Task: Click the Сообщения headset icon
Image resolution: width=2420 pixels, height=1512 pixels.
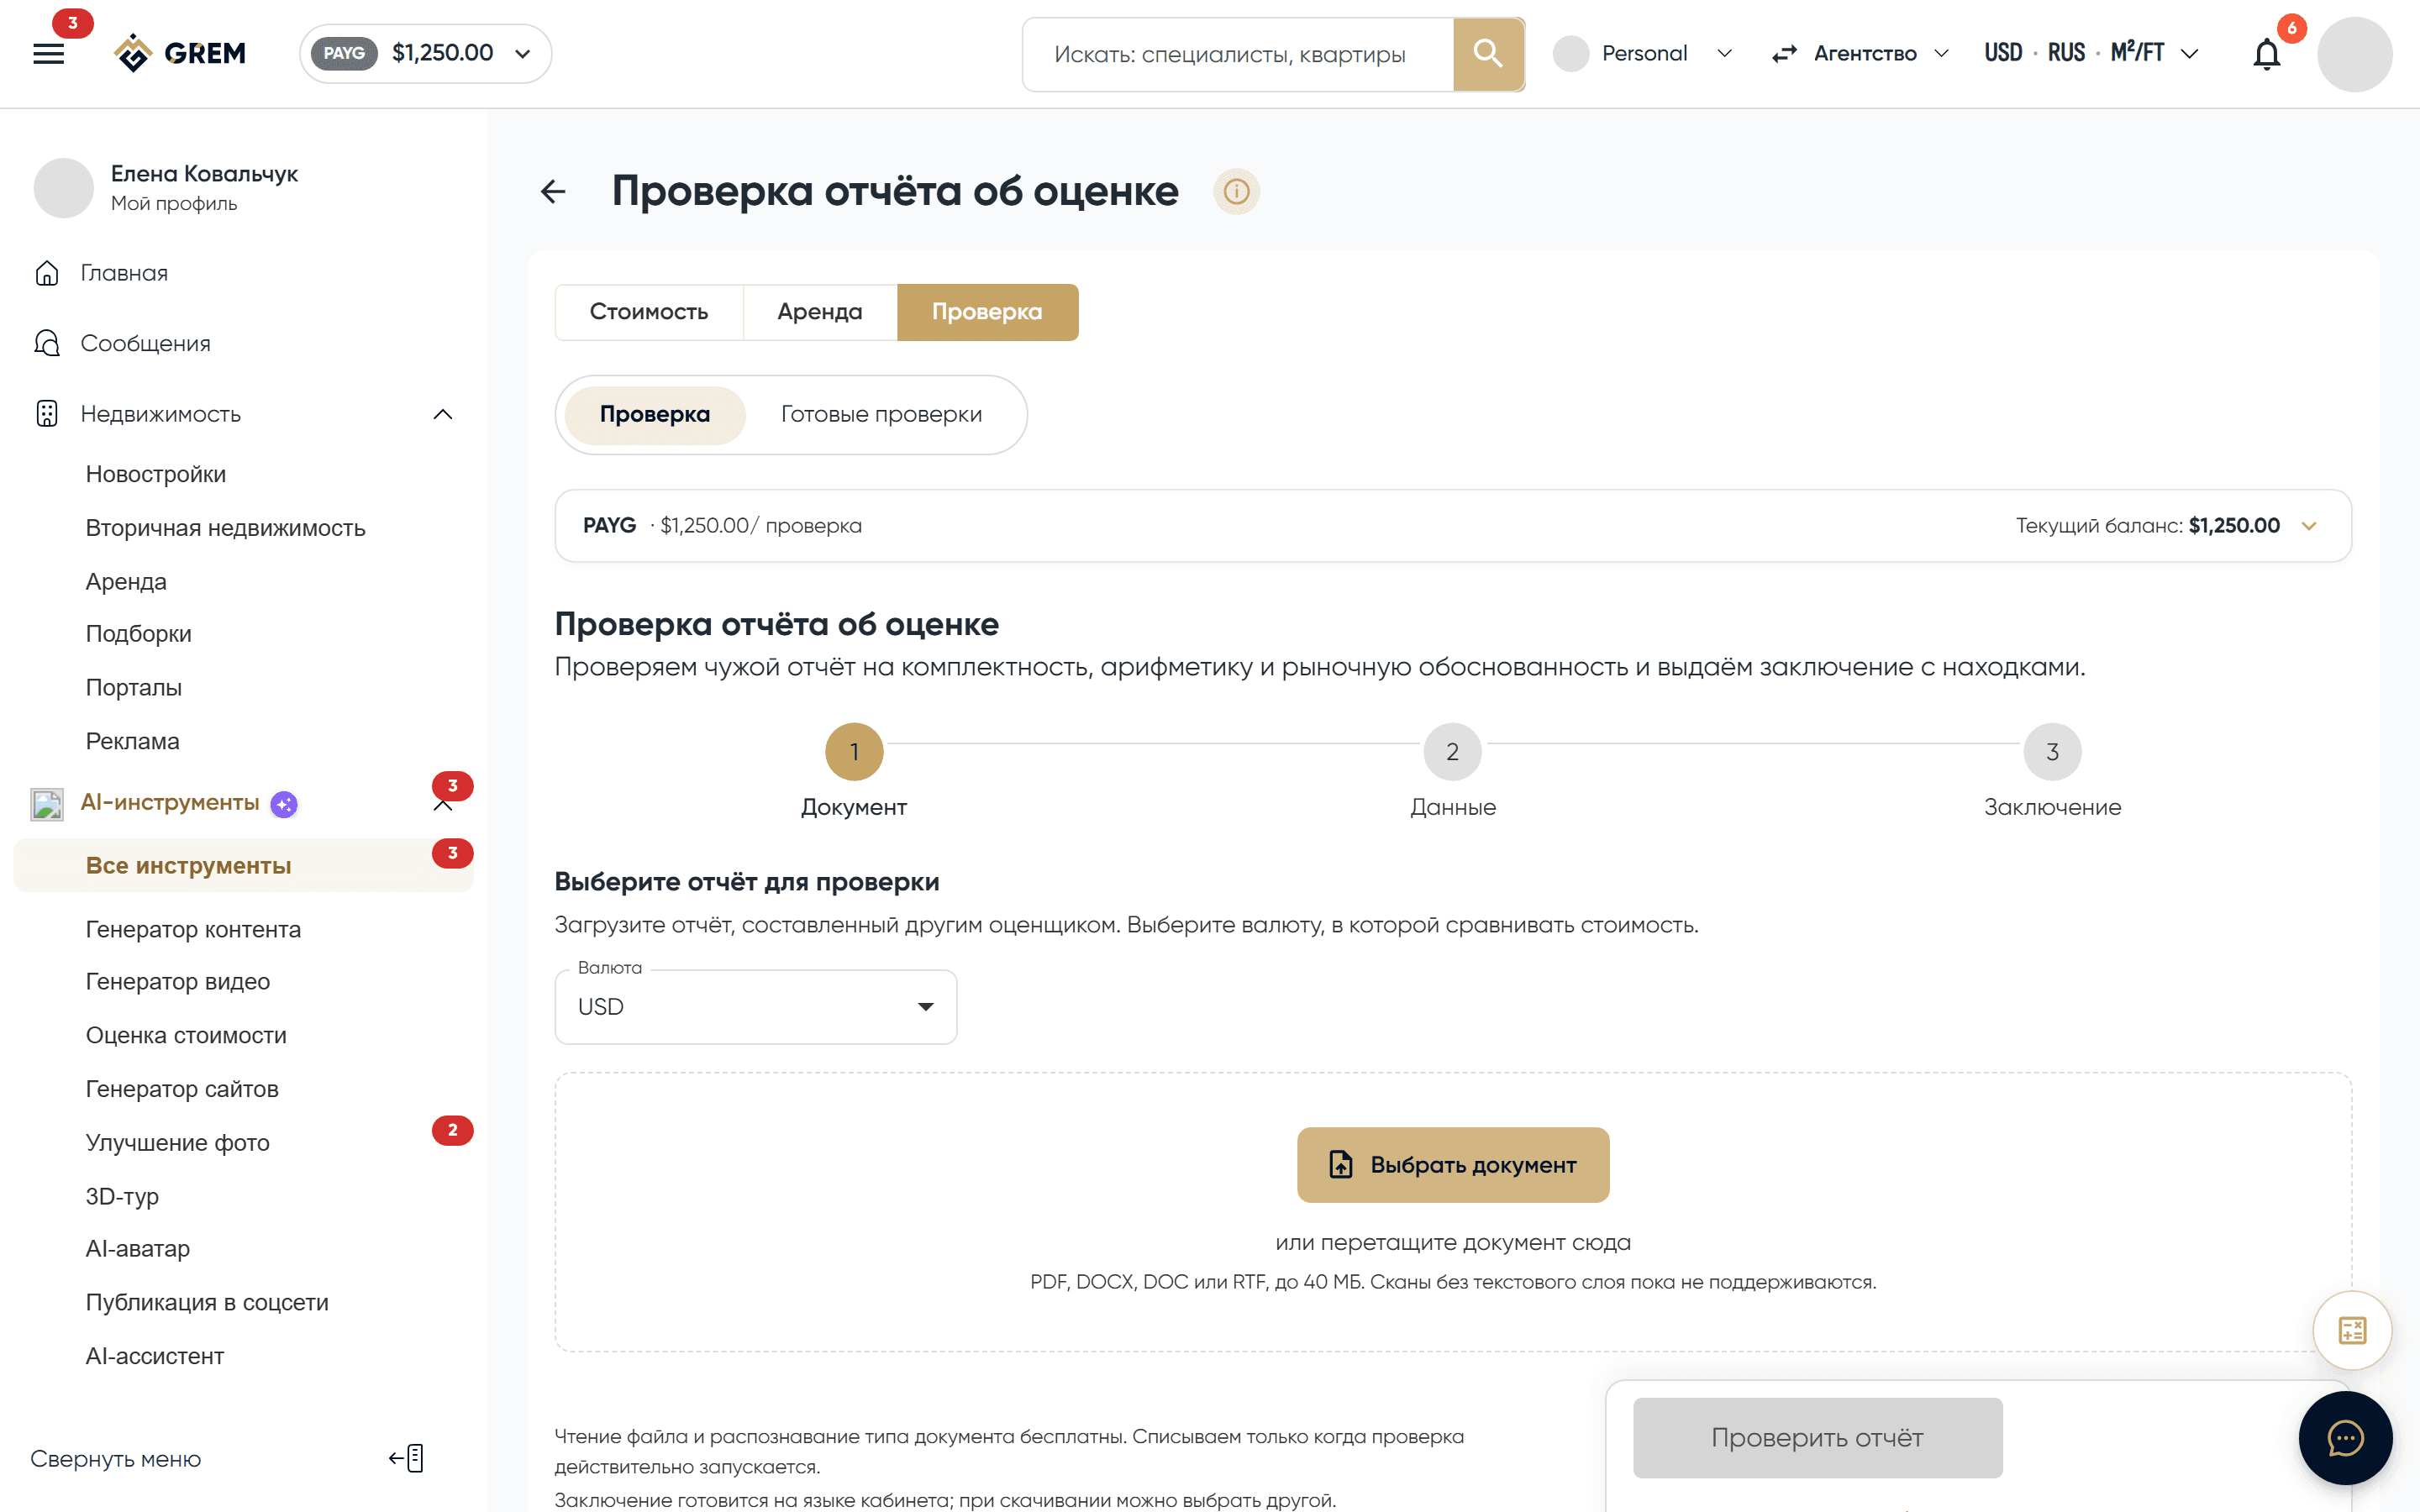Action: click(47, 343)
